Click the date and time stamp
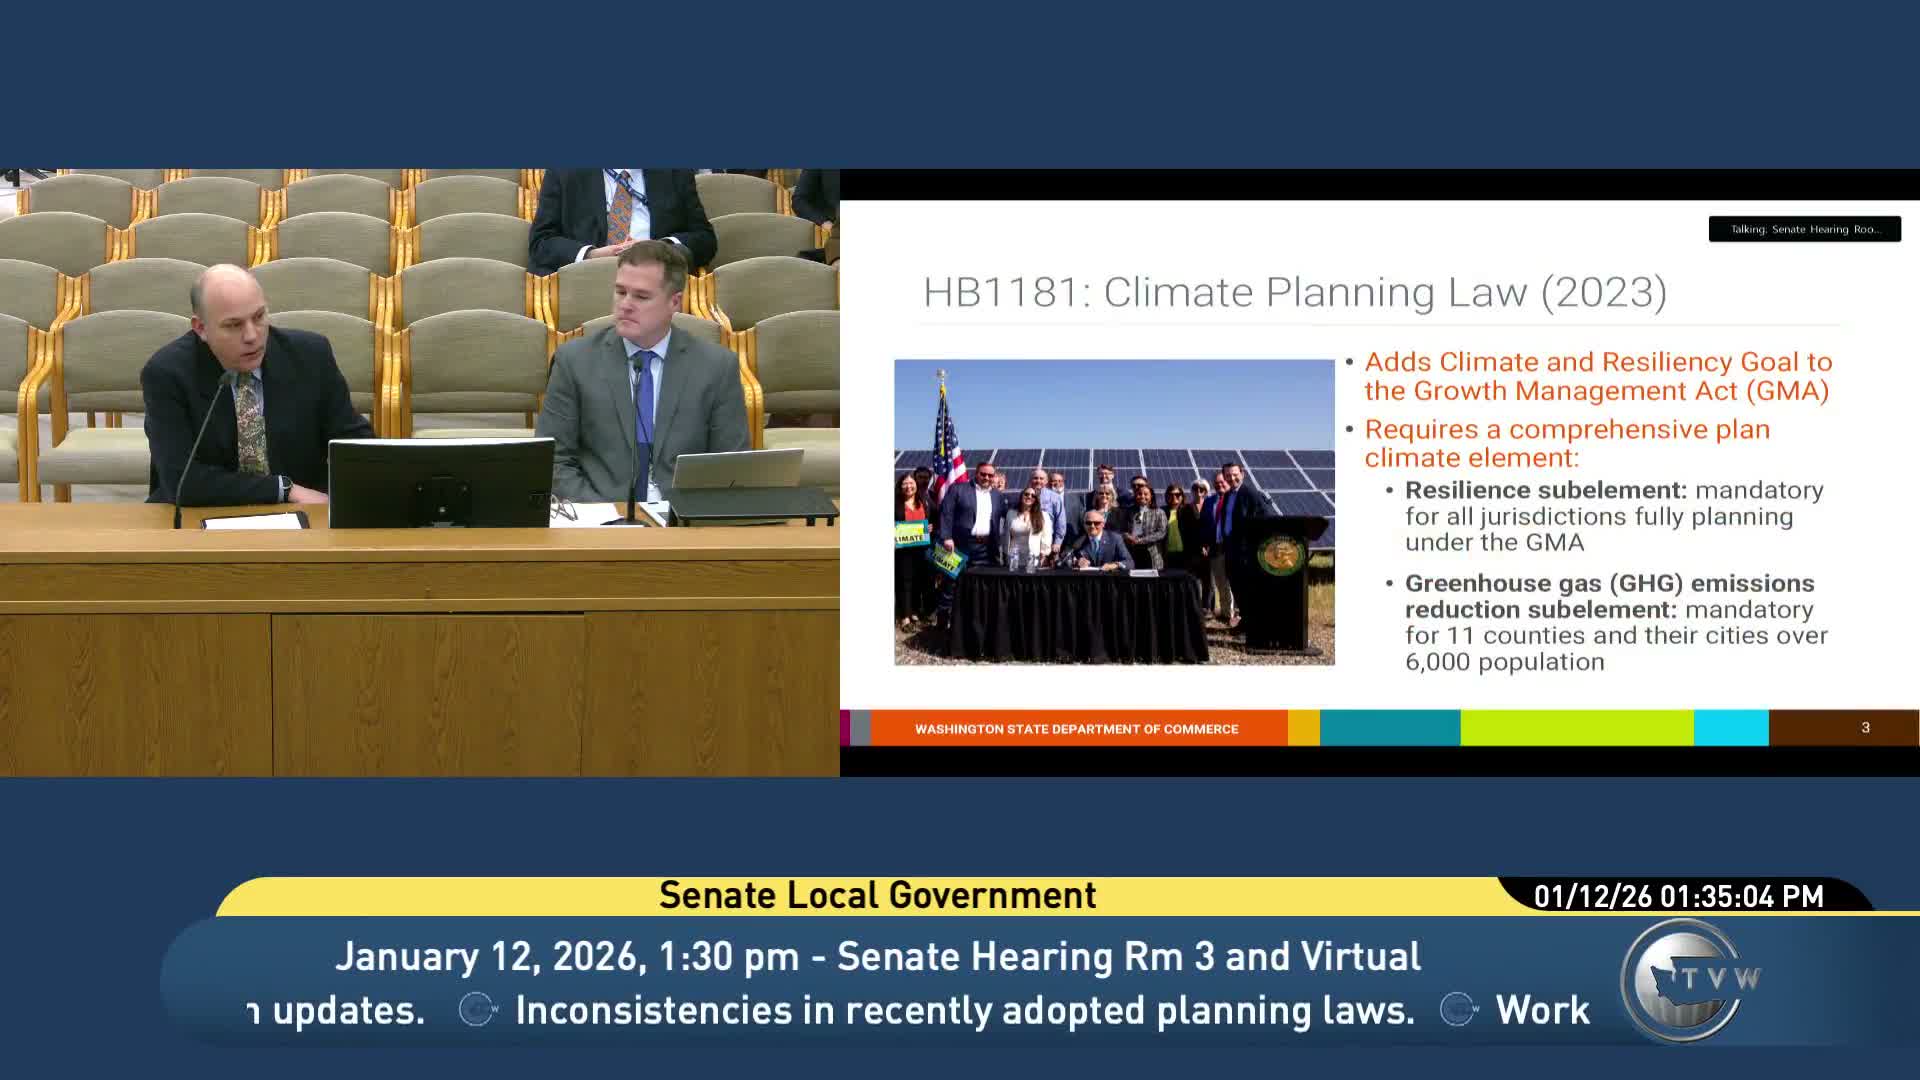Image resolution: width=1920 pixels, height=1080 pixels. [x=1678, y=896]
